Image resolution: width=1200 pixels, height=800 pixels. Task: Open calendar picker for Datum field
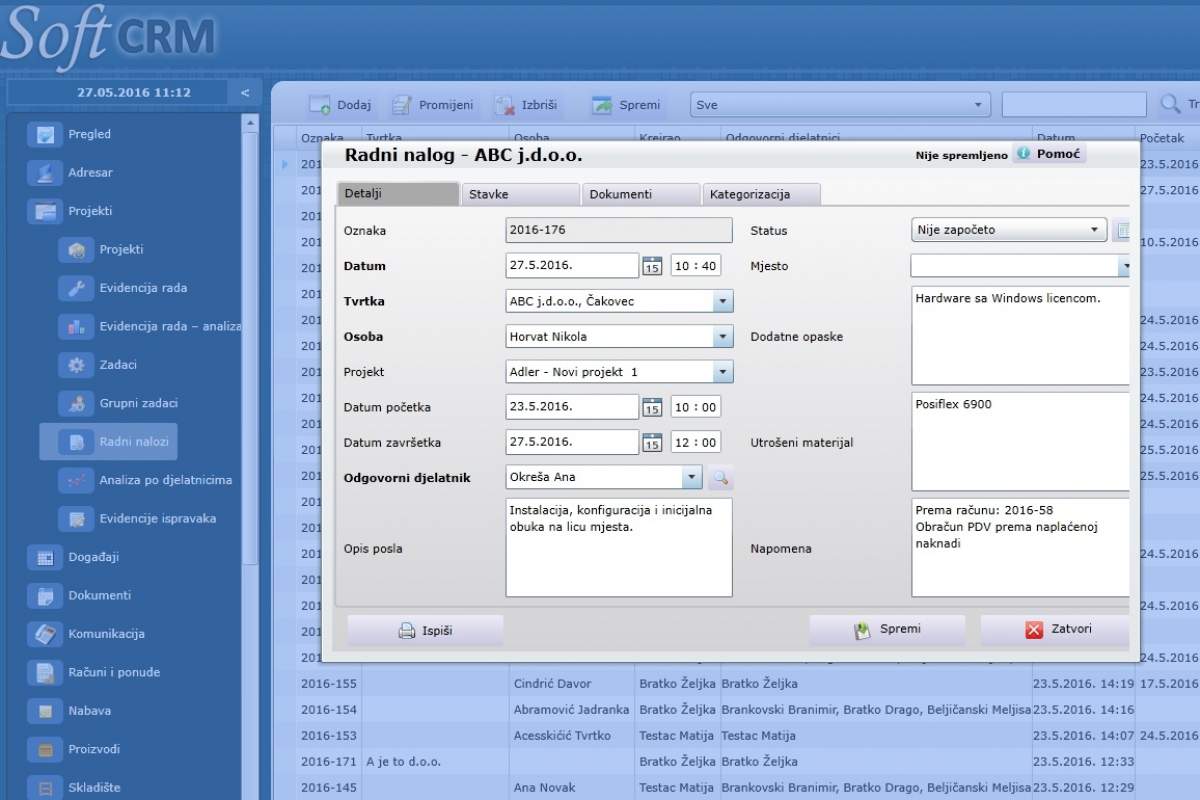tap(652, 266)
